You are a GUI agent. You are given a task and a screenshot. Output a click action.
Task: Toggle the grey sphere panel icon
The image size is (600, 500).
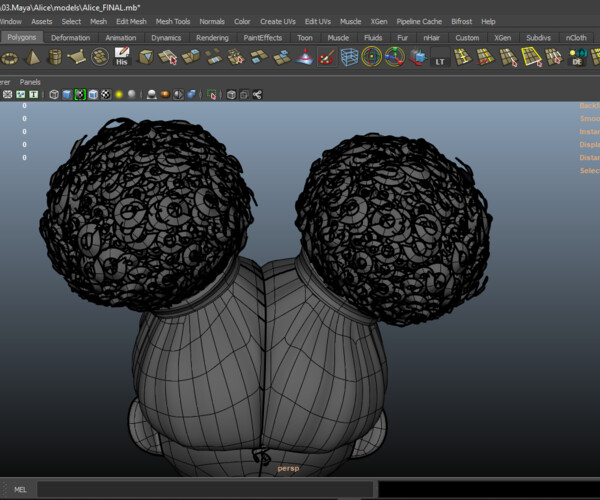coord(132,94)
